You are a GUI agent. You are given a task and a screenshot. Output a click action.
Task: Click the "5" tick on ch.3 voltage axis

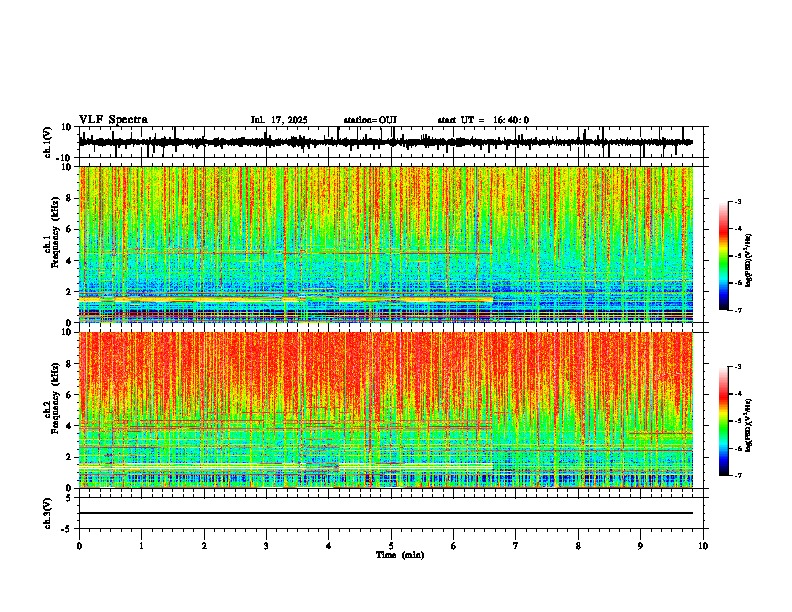point(69,498)
